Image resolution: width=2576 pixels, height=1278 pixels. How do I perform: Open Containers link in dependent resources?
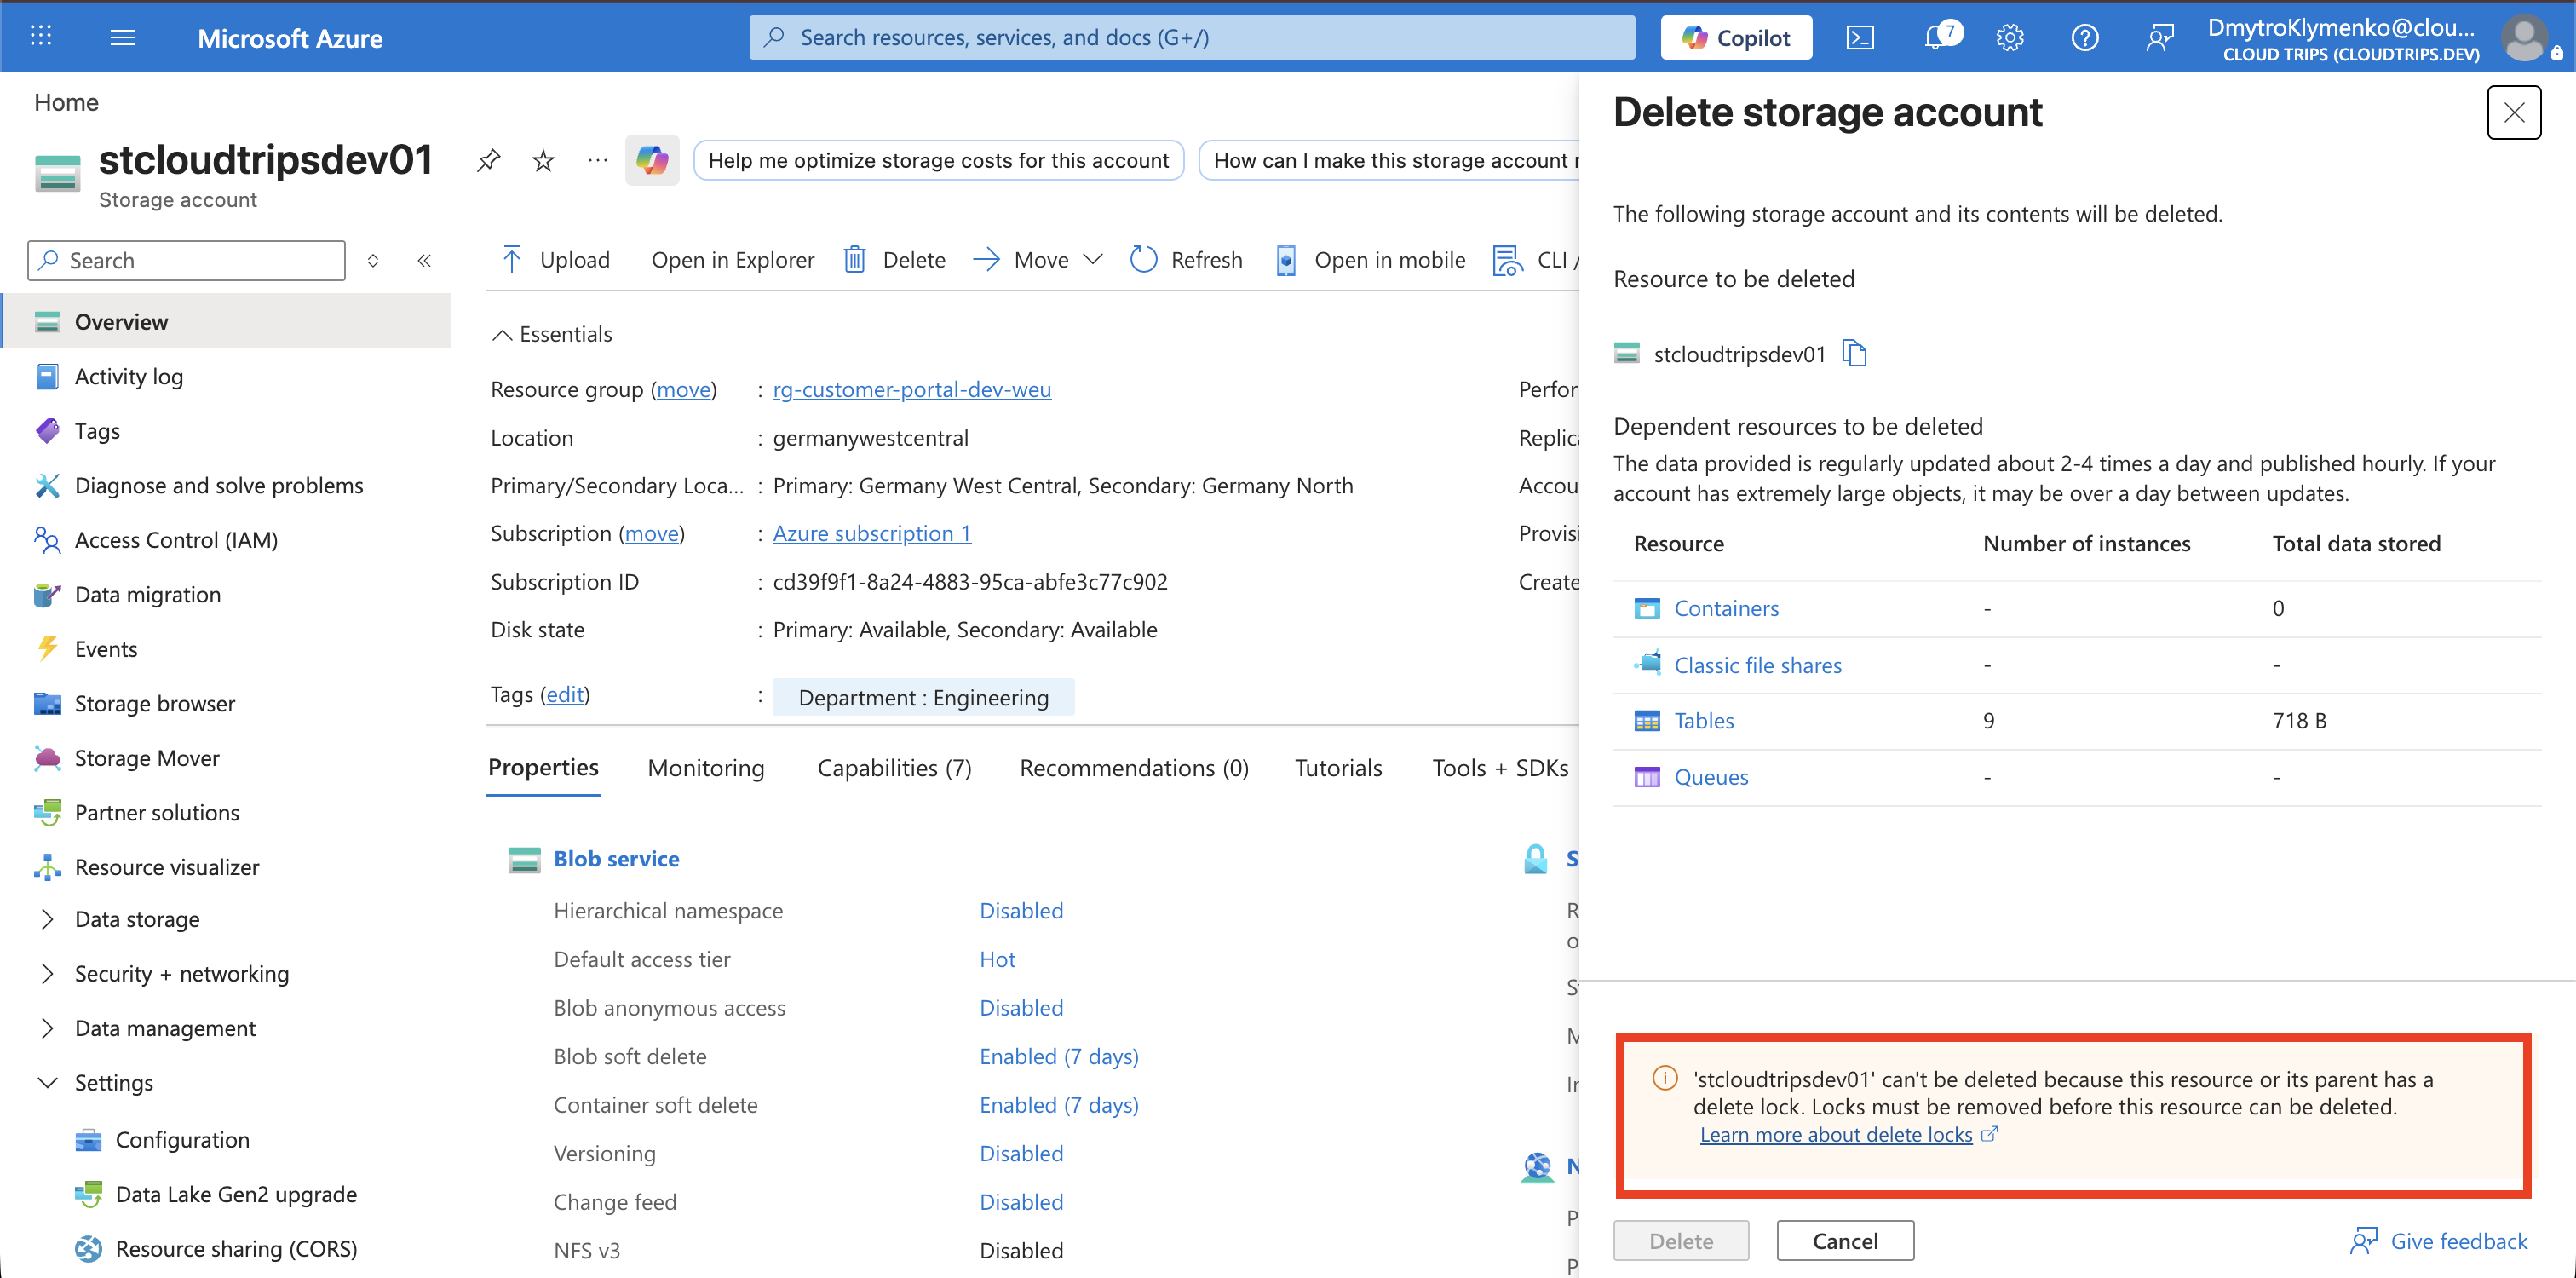[x=1726, y=608]
